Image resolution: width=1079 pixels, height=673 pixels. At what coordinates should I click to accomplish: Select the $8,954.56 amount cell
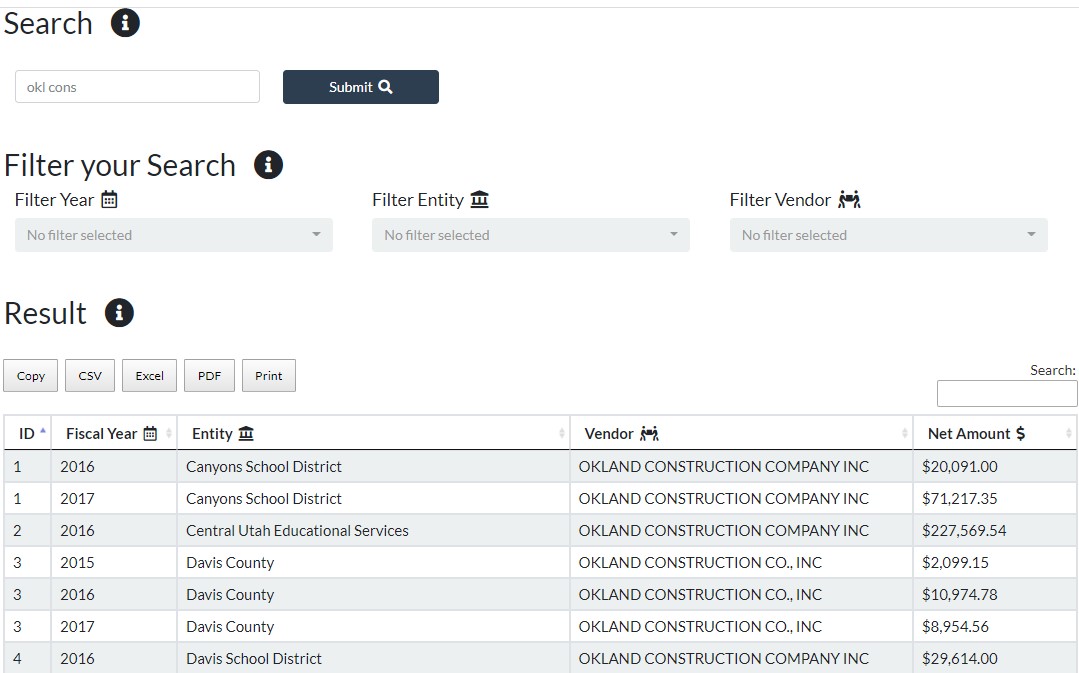(995, 626)
